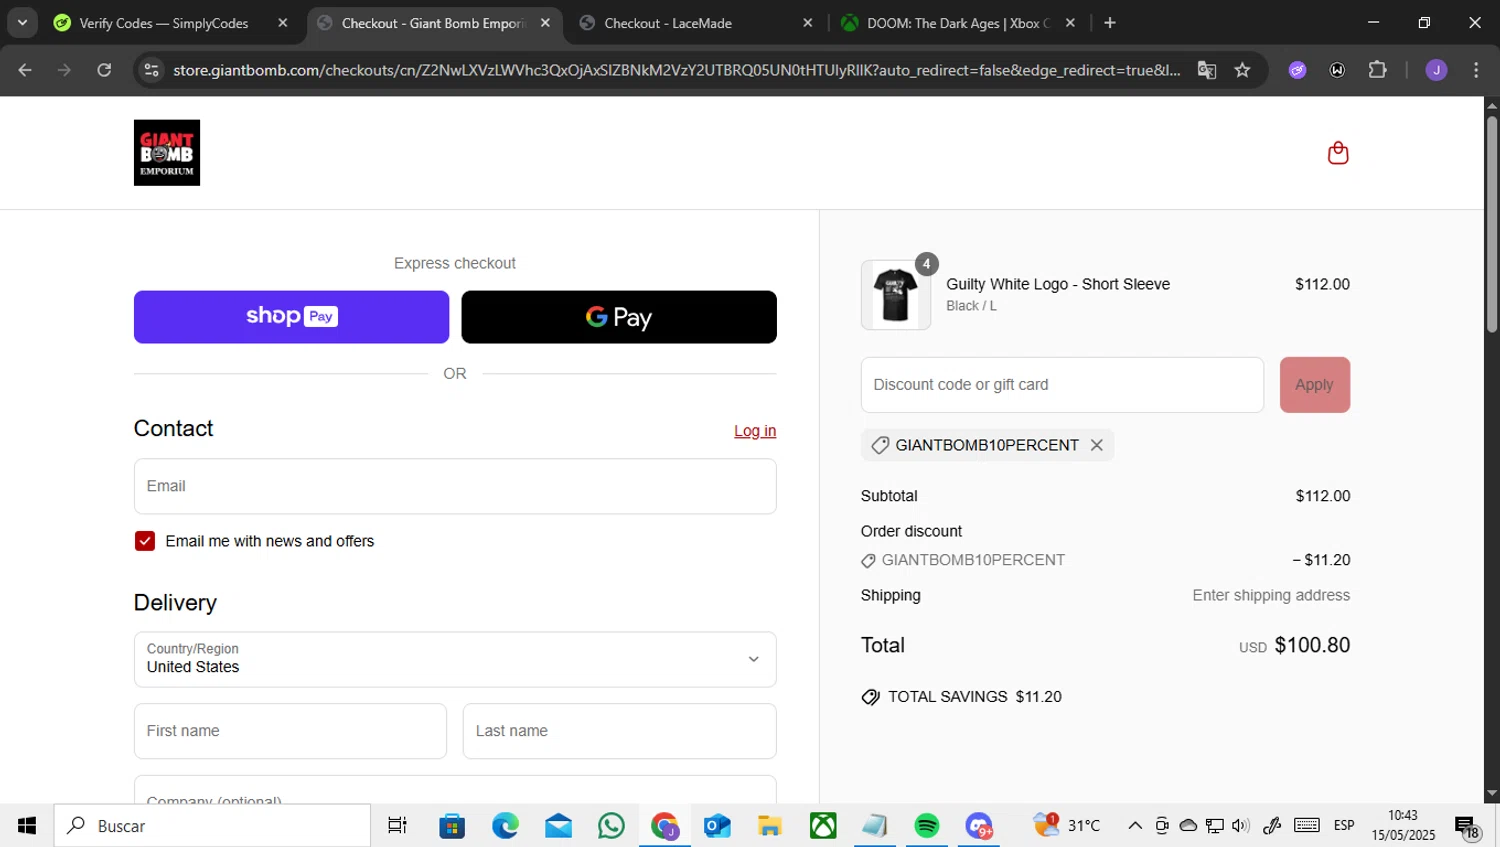Open the shopping bag cart icon
This screenshot has height=847, width=1500.
[1338, 153]
